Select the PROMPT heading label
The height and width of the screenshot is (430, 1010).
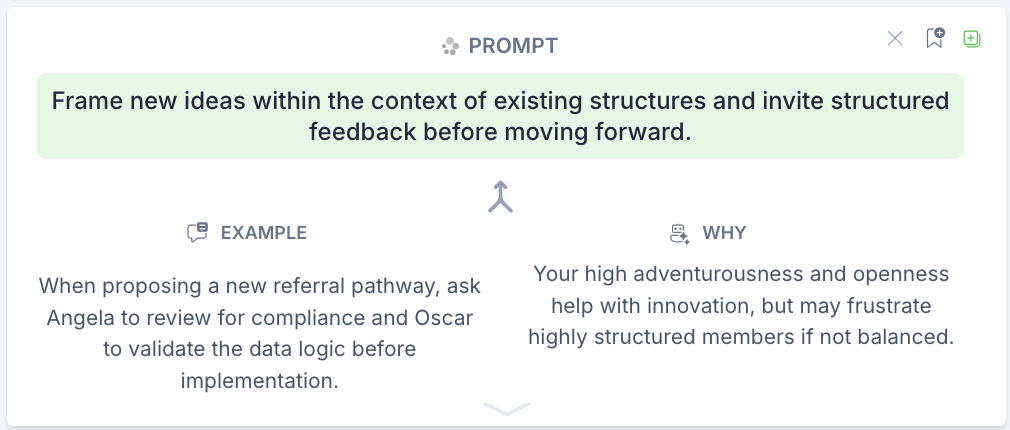pos(513,46)
